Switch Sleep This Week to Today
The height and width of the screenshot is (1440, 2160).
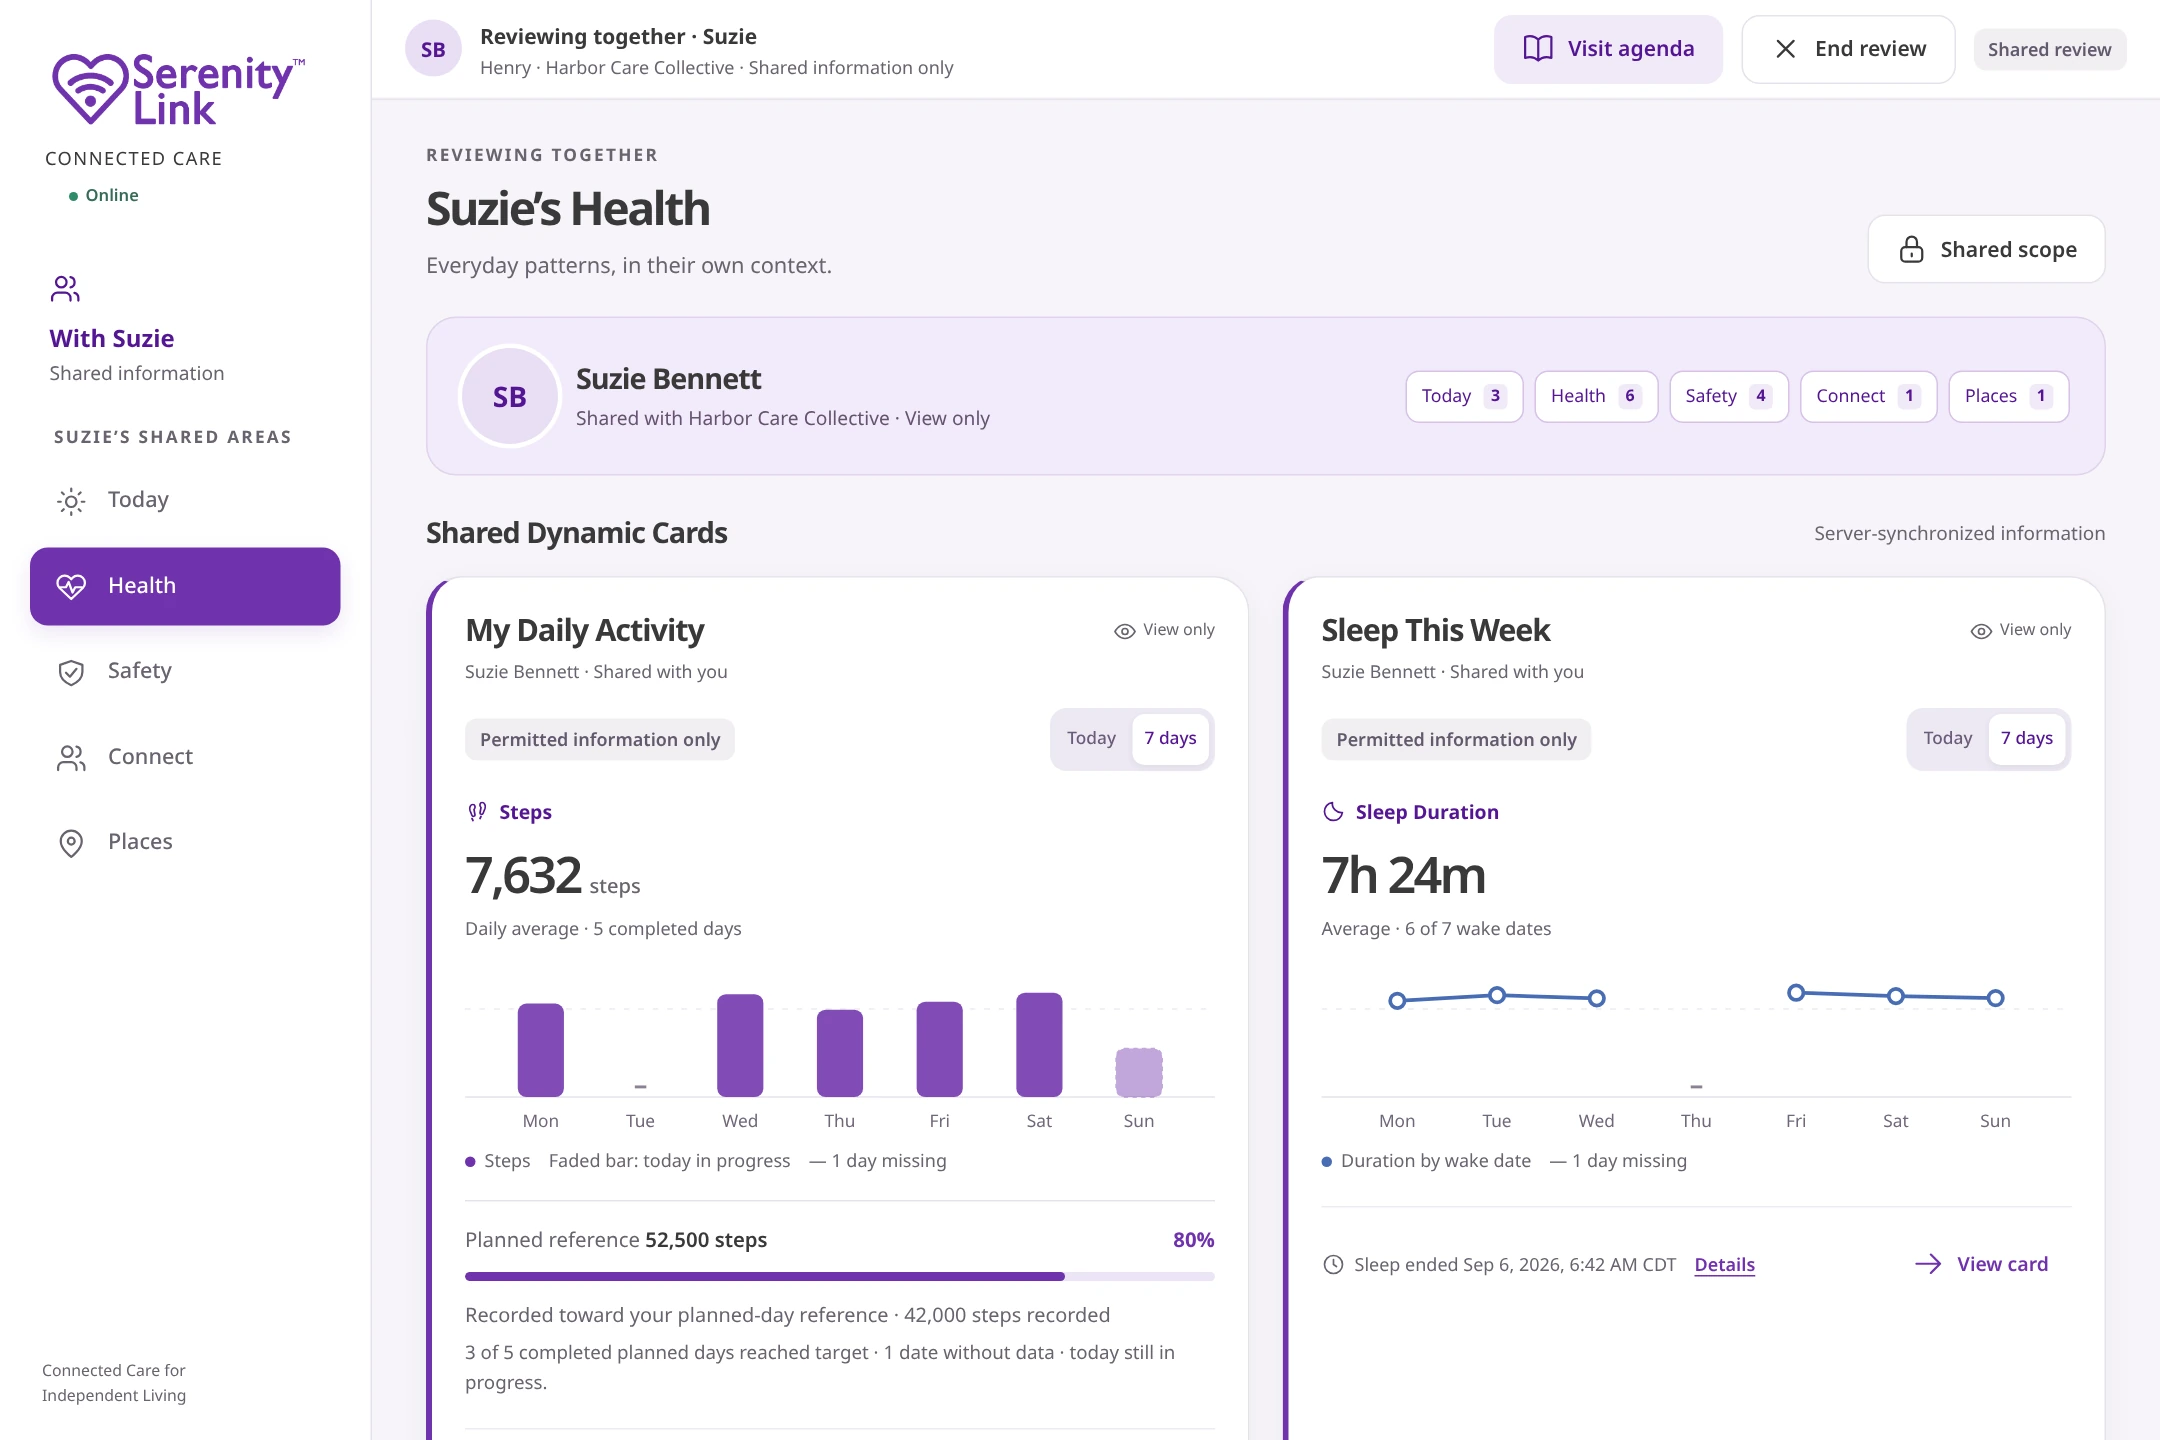tap(1948, 738)
